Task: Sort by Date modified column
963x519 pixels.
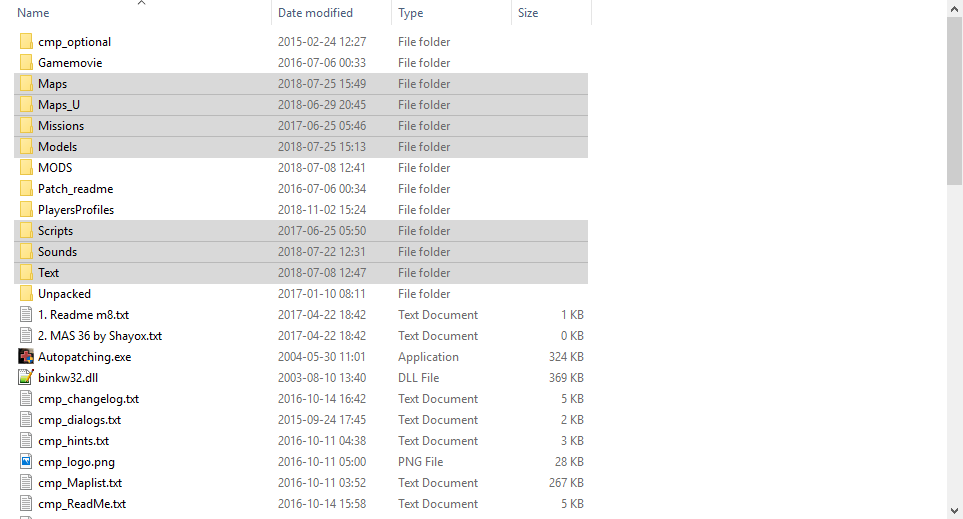Action: [315, 13]
